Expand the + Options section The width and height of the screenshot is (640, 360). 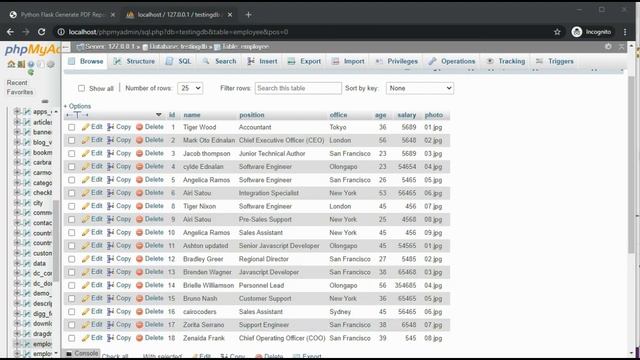(77, 106)
